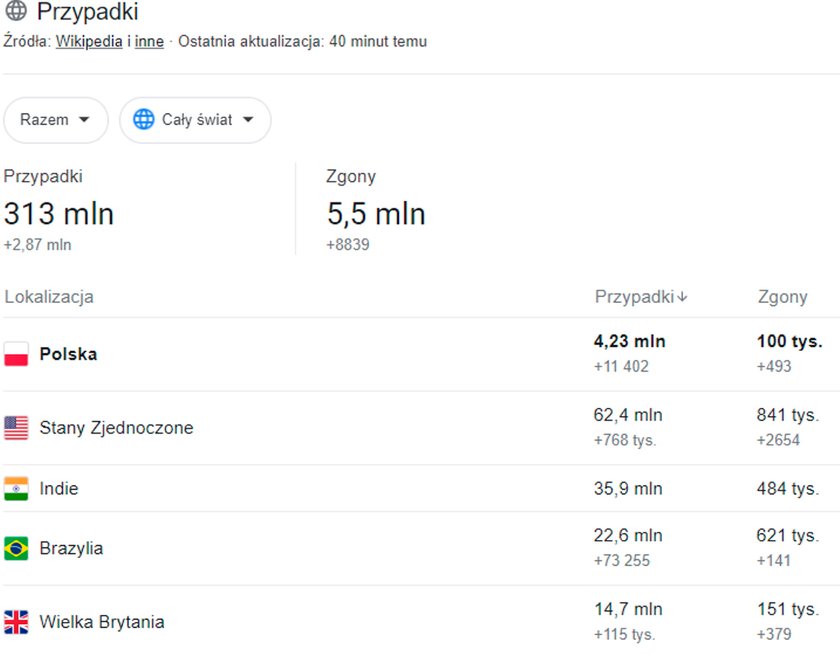Select the Wielka Brytania row
840x654 pixels.
click(420, 620)
